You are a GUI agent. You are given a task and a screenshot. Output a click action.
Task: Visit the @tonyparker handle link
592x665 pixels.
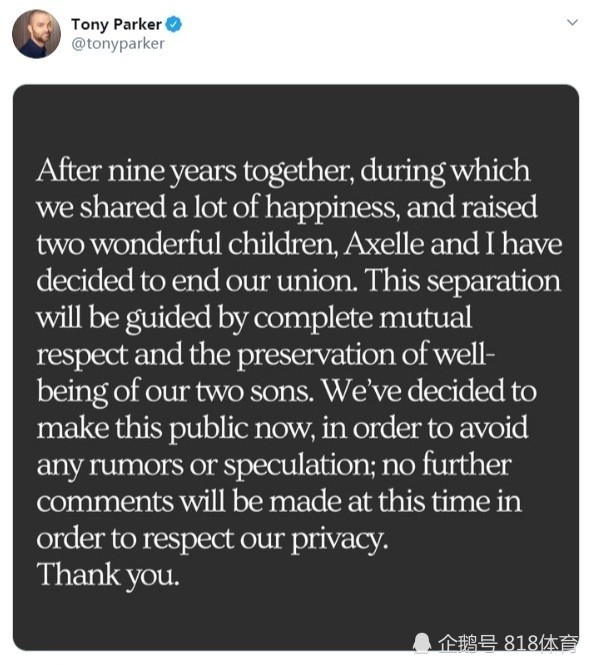pyautogui.click(x=117, y=44)
